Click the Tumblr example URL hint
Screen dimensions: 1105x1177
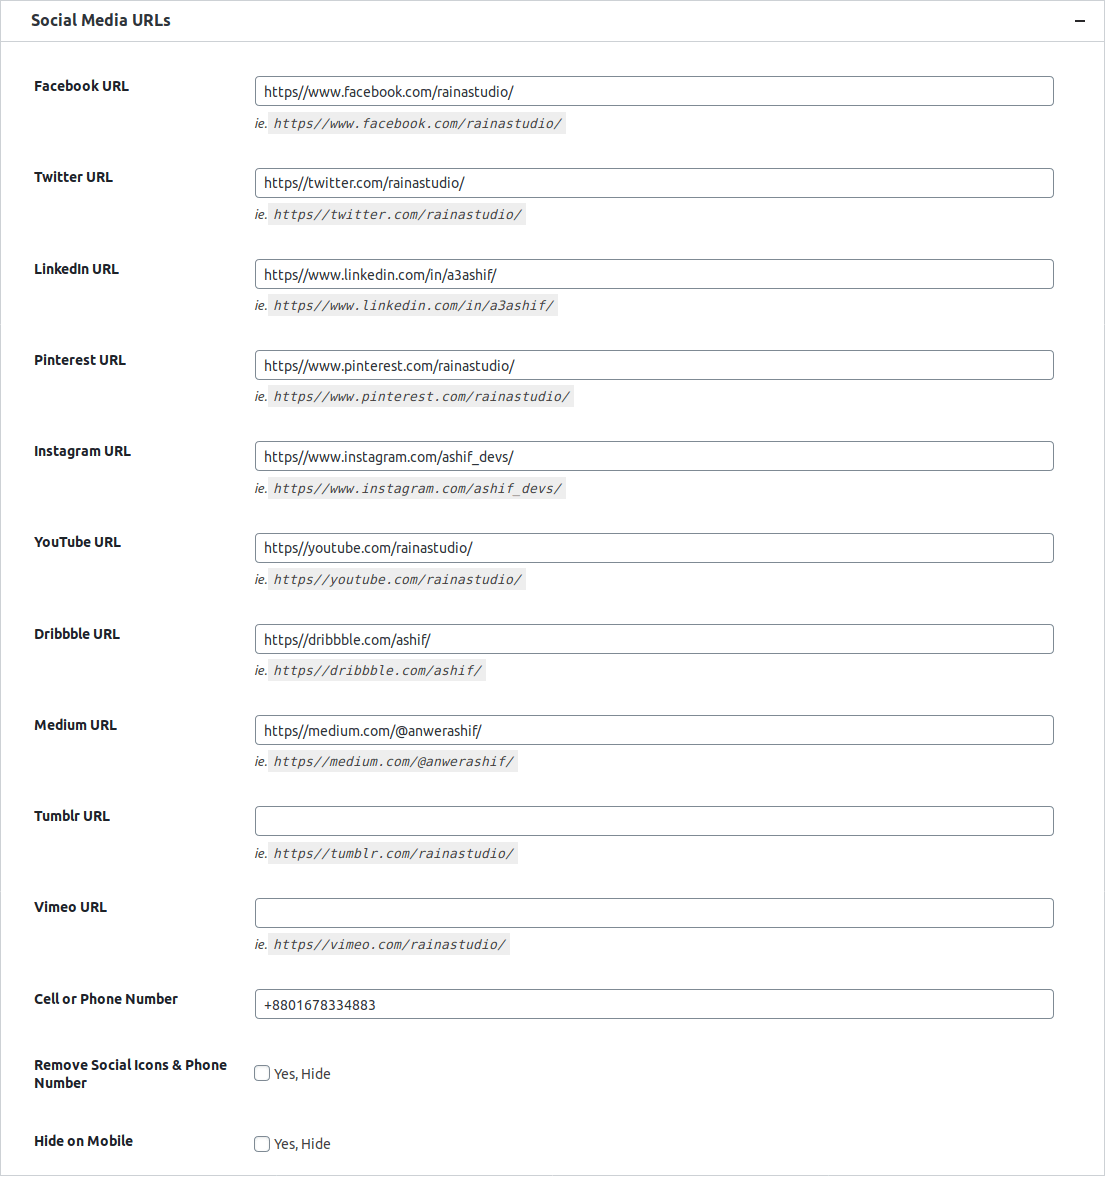point(393,853)
